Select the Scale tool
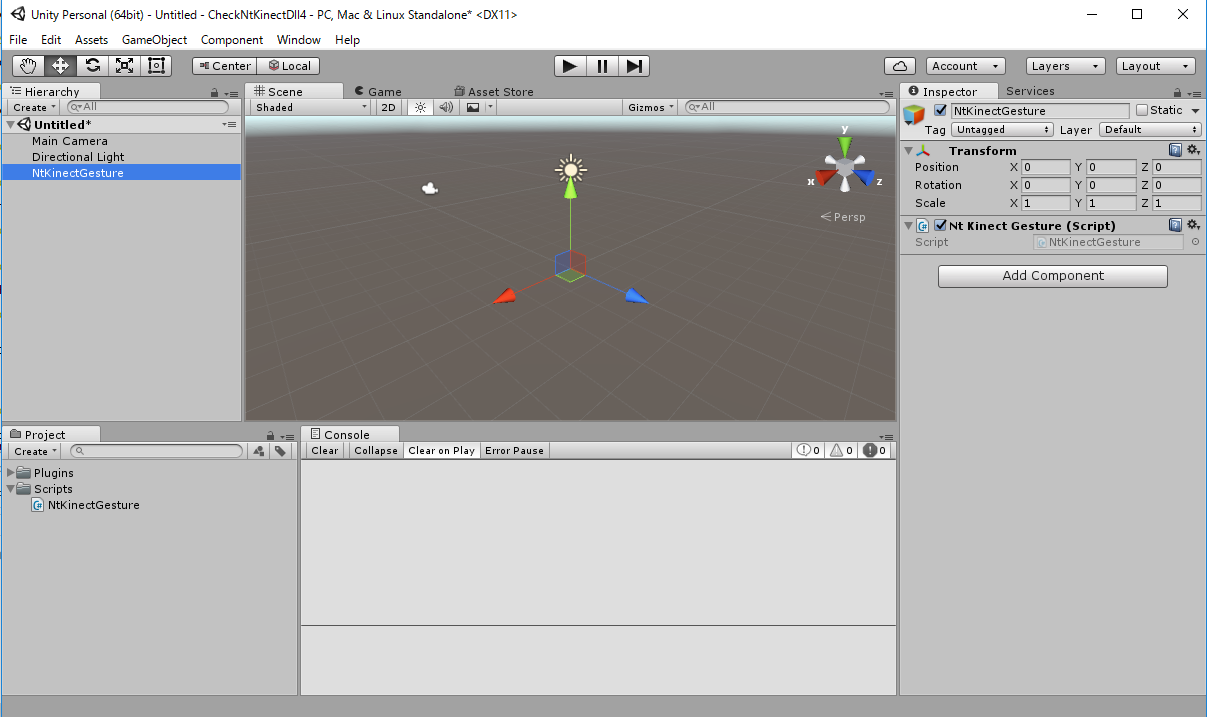The height and width of the screenshot is (717, 1207). click(x=124, y=66)
